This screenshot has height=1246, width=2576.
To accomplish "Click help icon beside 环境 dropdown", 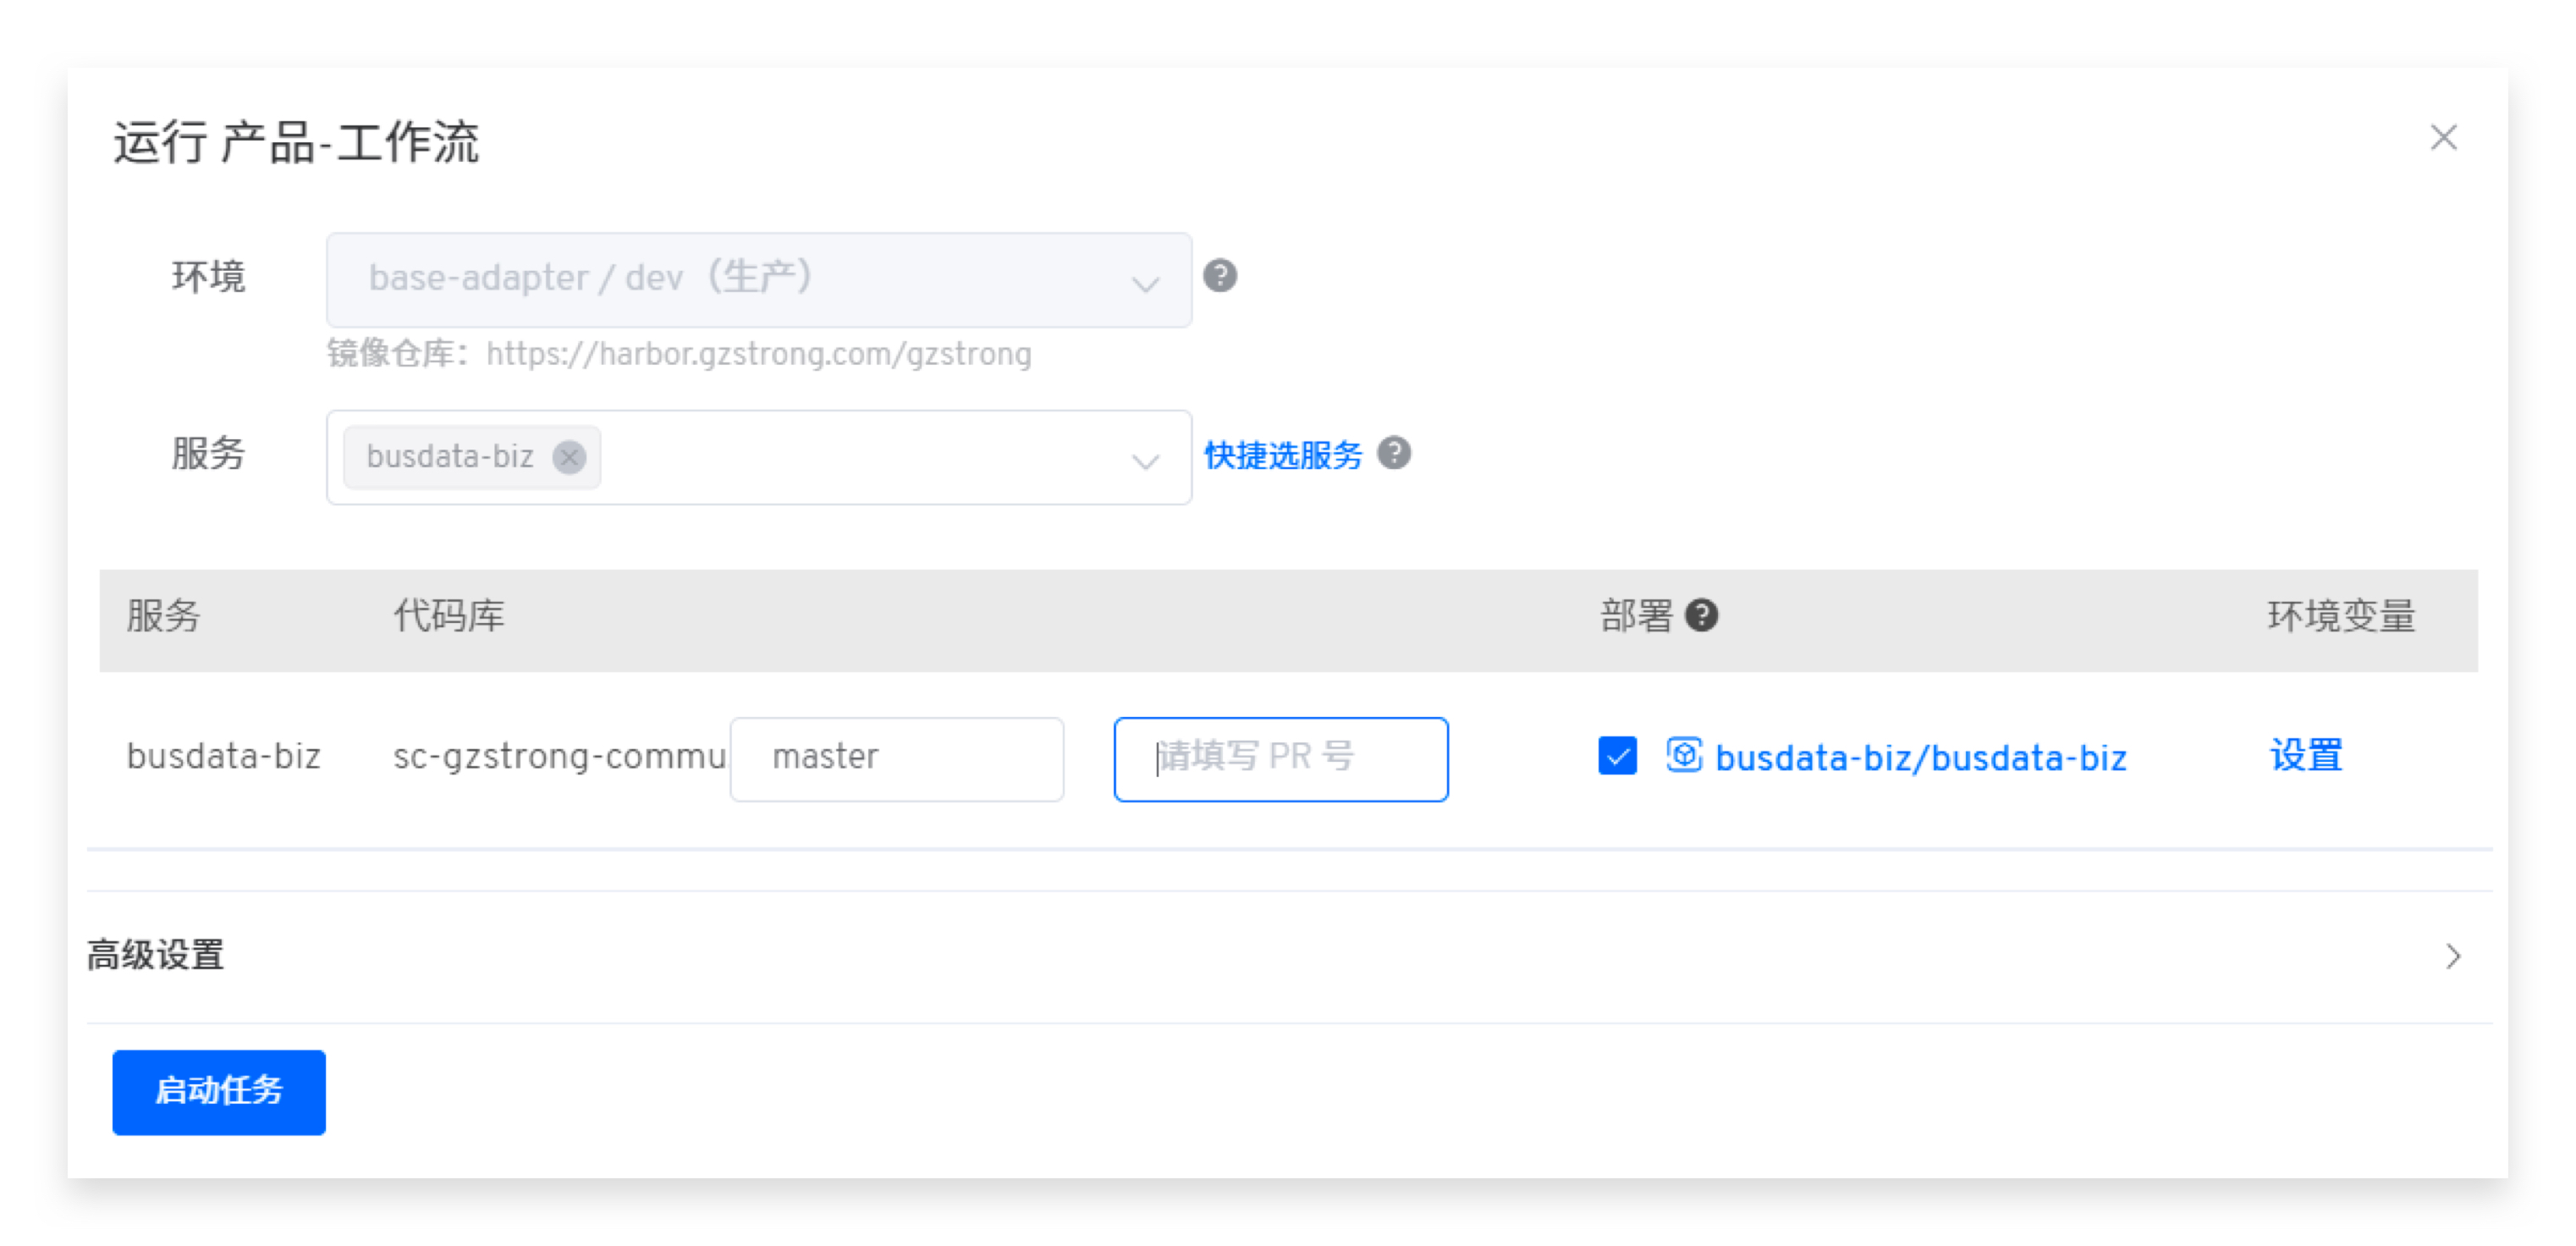I will (x=1219, y=275).
